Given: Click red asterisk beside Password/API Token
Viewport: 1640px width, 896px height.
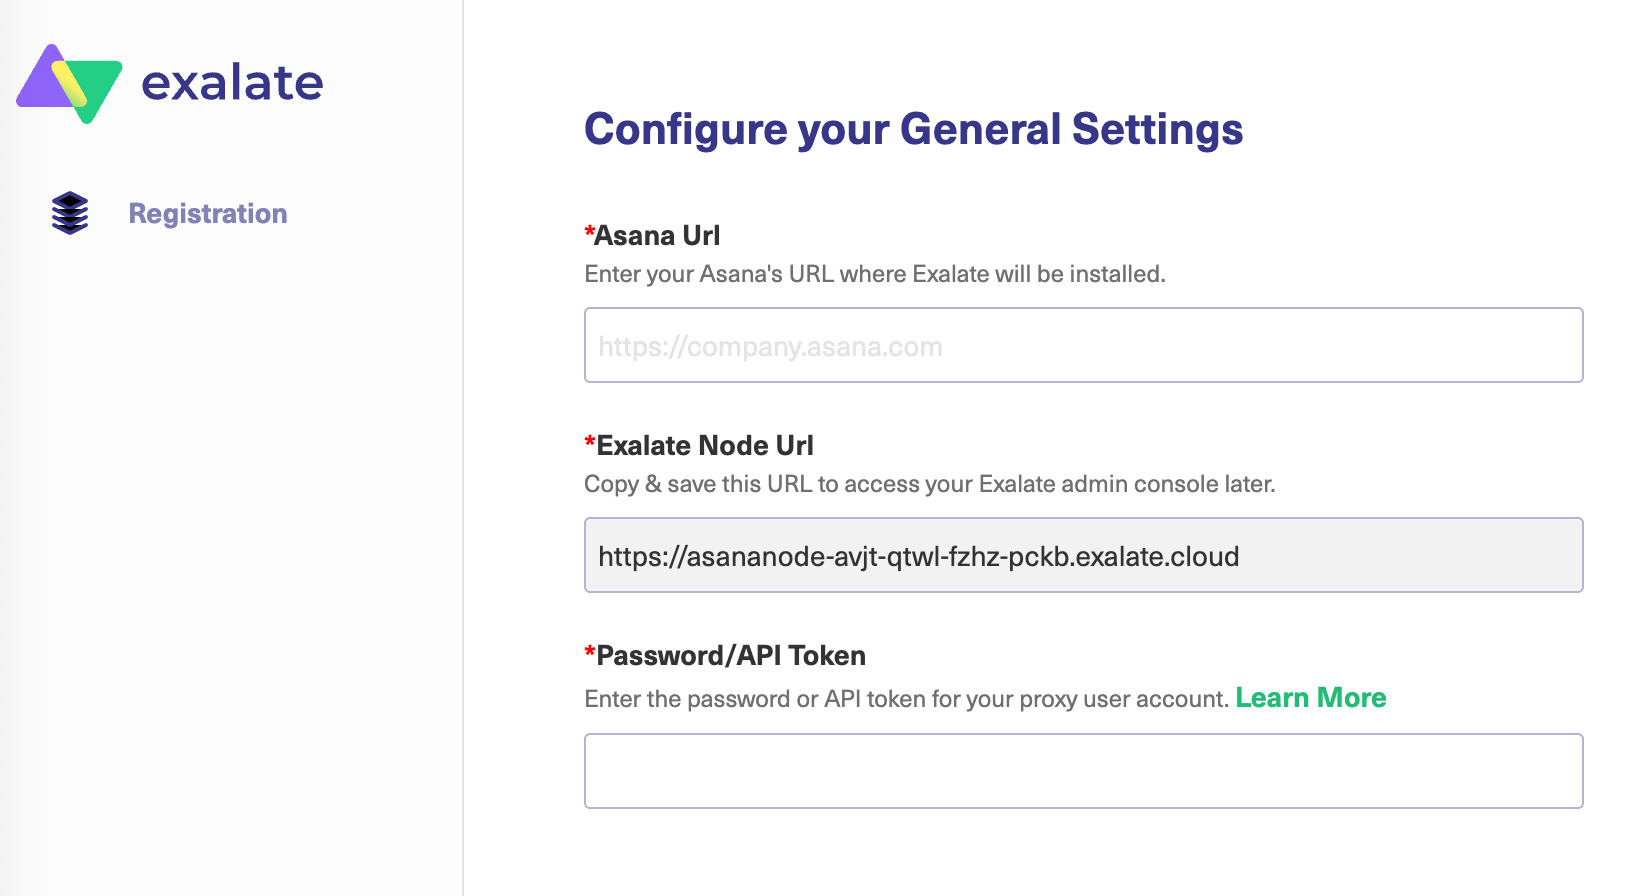Looking at the screenshot, I should click(x=589, y=652).
